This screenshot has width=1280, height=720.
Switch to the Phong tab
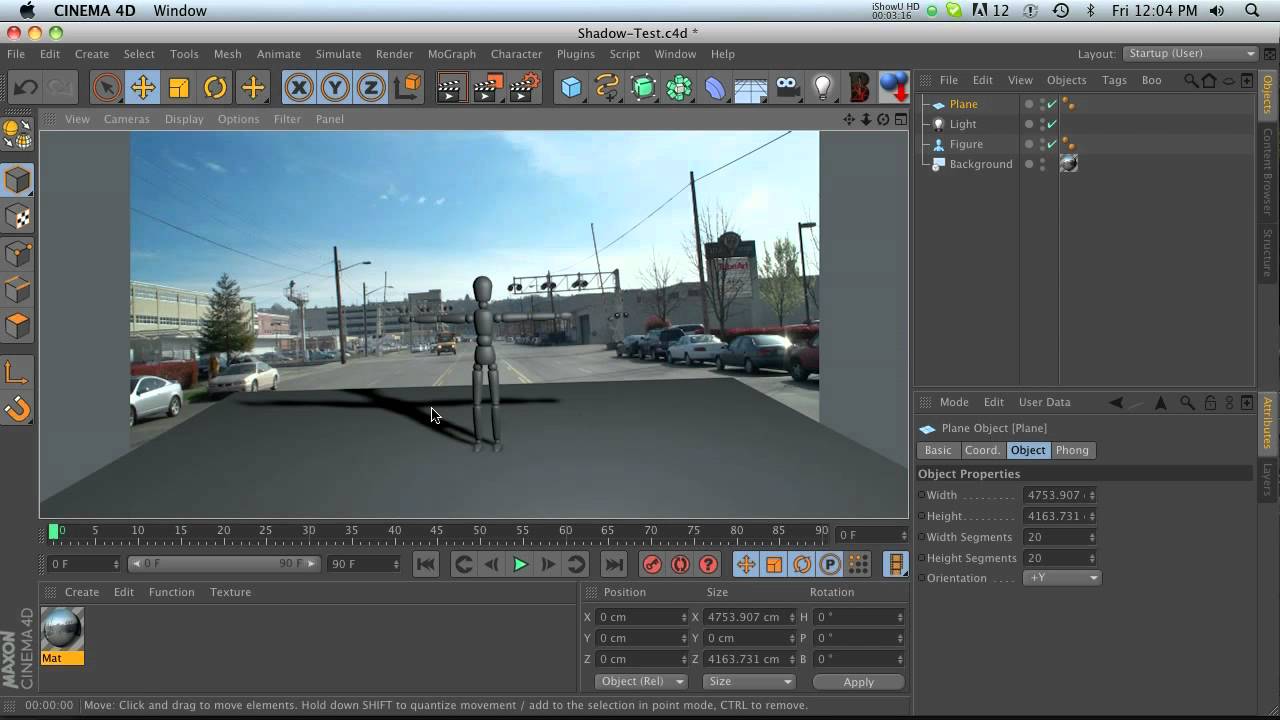pyautogui.click(x=1072, y=450)
